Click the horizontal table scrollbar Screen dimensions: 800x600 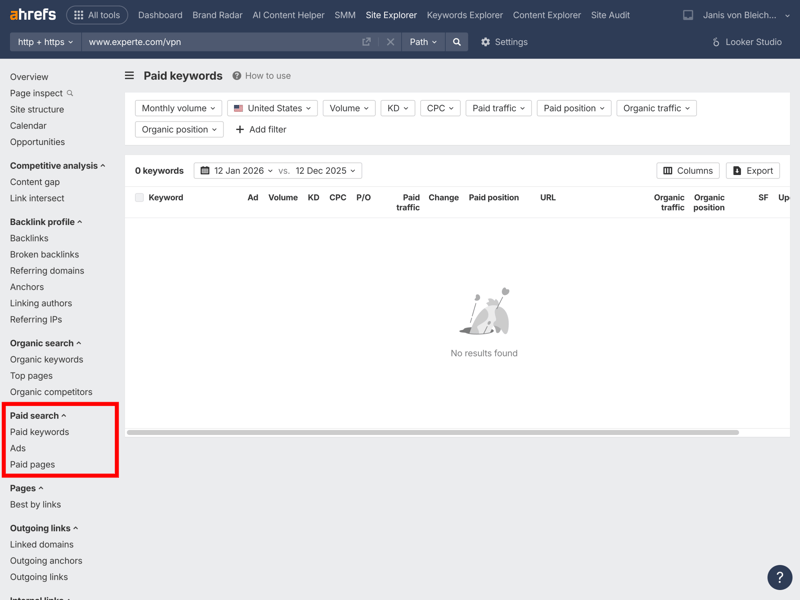[x=432, y=432]
